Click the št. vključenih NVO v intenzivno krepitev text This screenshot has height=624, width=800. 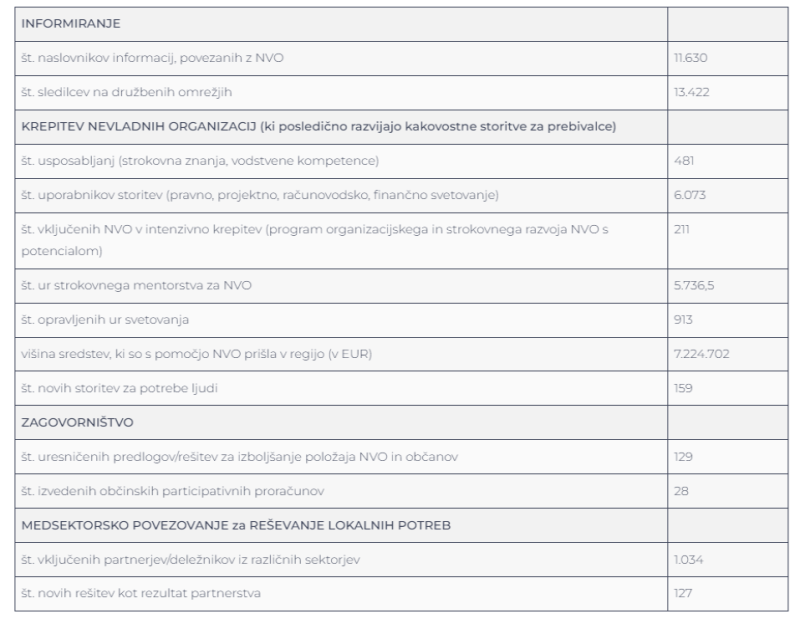(314, 240)
